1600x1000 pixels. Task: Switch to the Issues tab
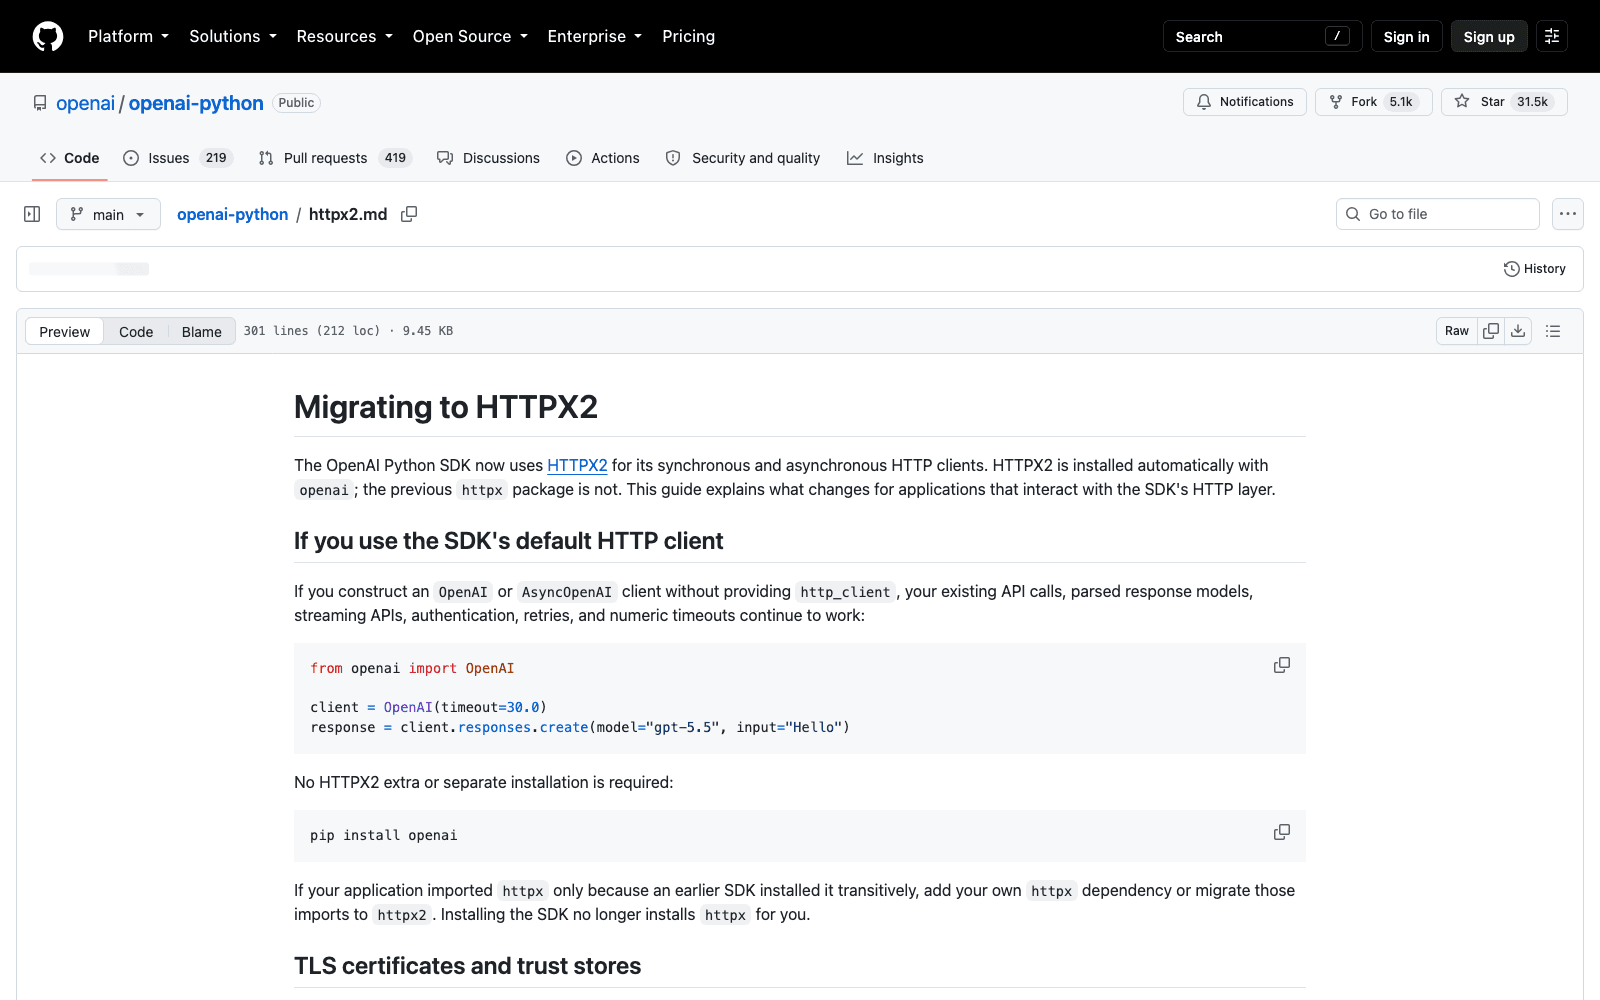pos(177,158)
